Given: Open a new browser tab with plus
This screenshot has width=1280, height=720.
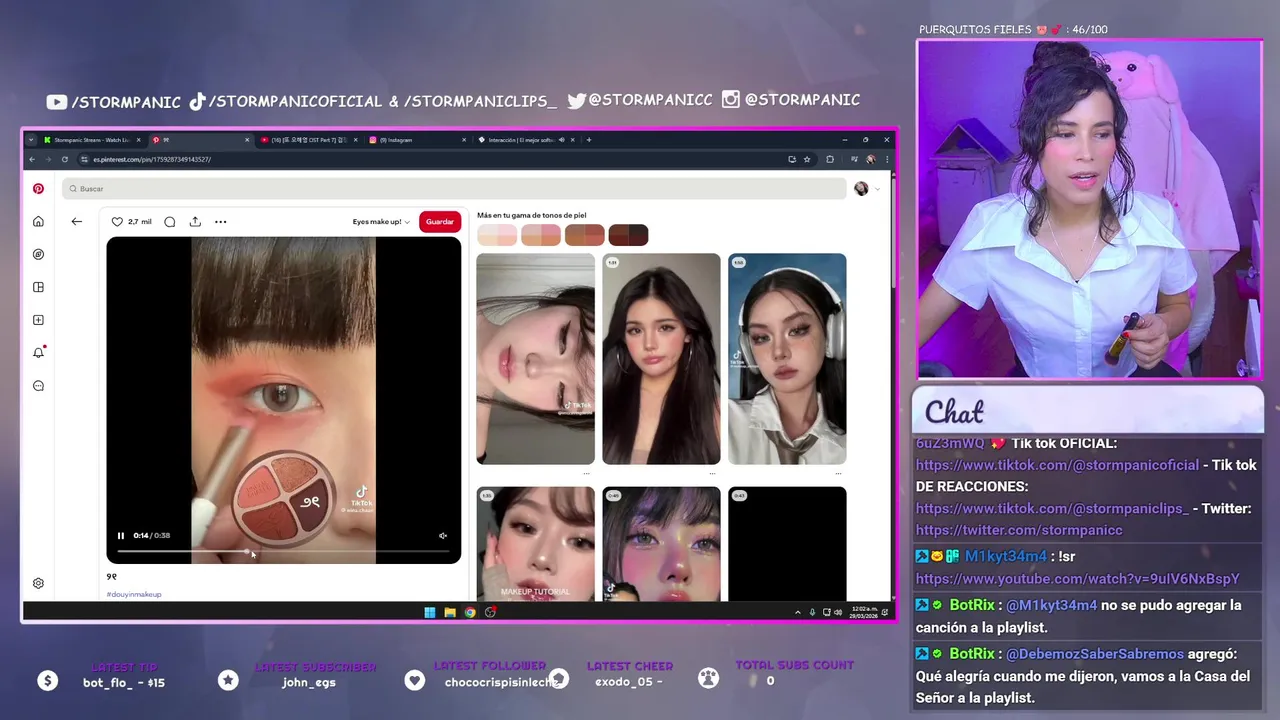Looking at the screenshot, I should [x=589, y=140].
